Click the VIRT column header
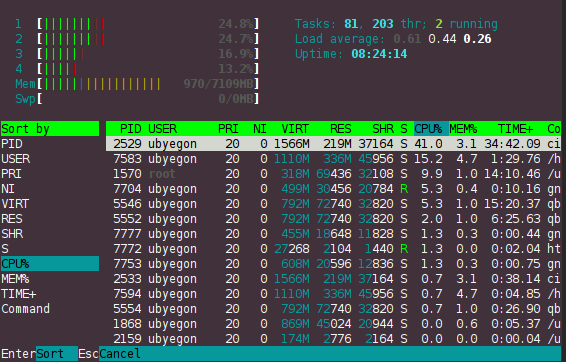Viewport: 566px width, 362px height. 295,129
